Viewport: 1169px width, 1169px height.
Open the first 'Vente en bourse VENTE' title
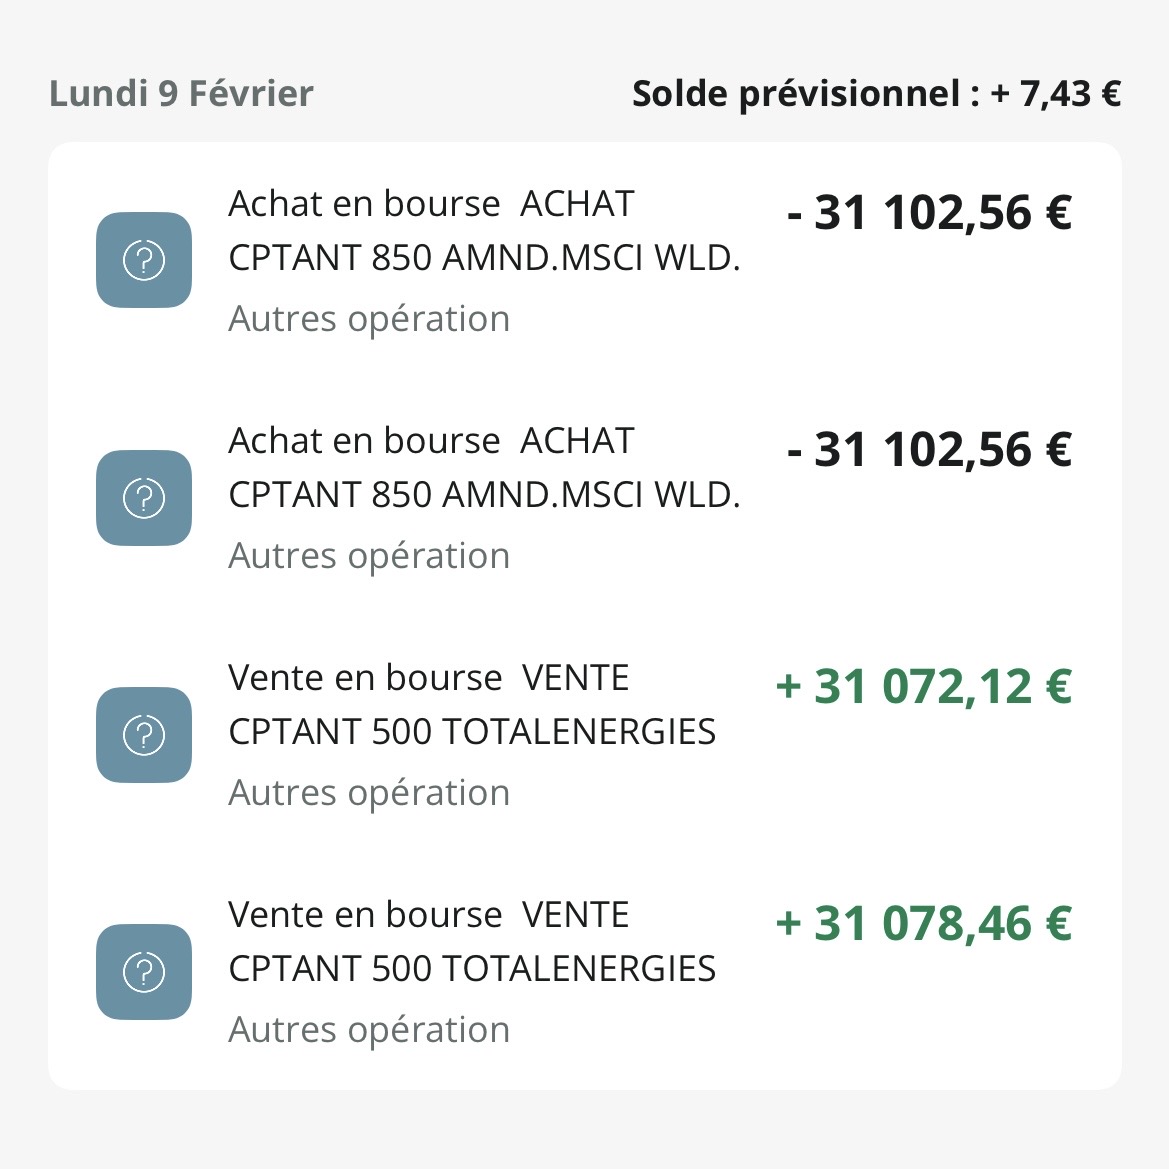[x=428, y=678]
